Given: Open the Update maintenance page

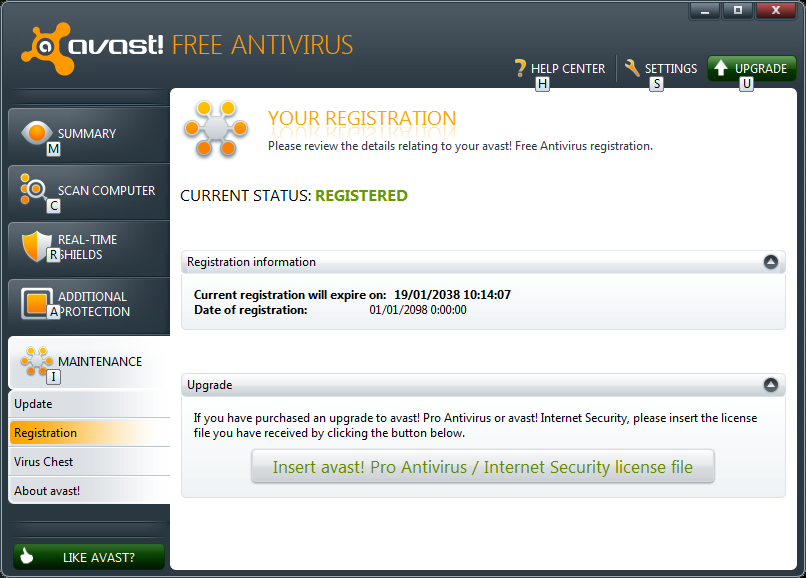Looking at the screenshot, I should click(88, 404).
